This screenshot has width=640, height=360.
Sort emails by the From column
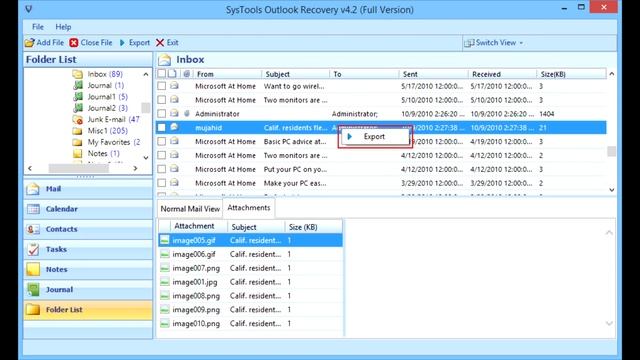(227, 74)
